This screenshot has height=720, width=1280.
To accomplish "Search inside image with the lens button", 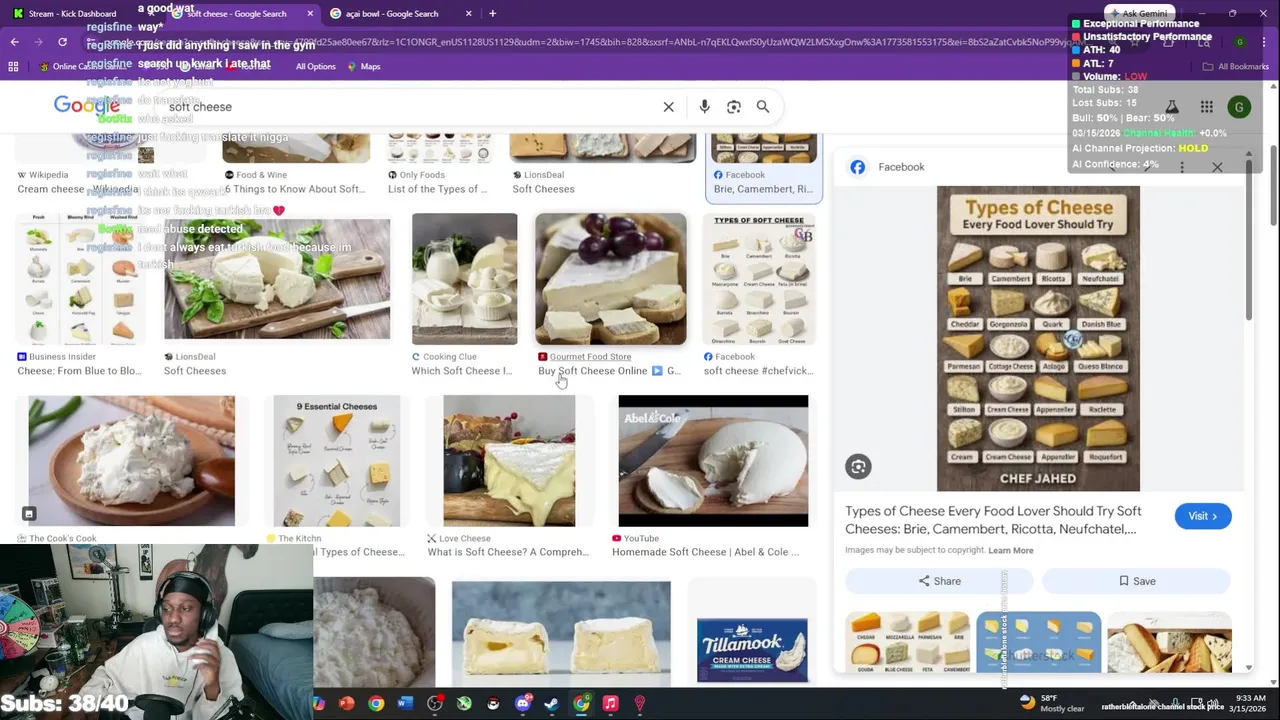I will click(x=858, y=467).
